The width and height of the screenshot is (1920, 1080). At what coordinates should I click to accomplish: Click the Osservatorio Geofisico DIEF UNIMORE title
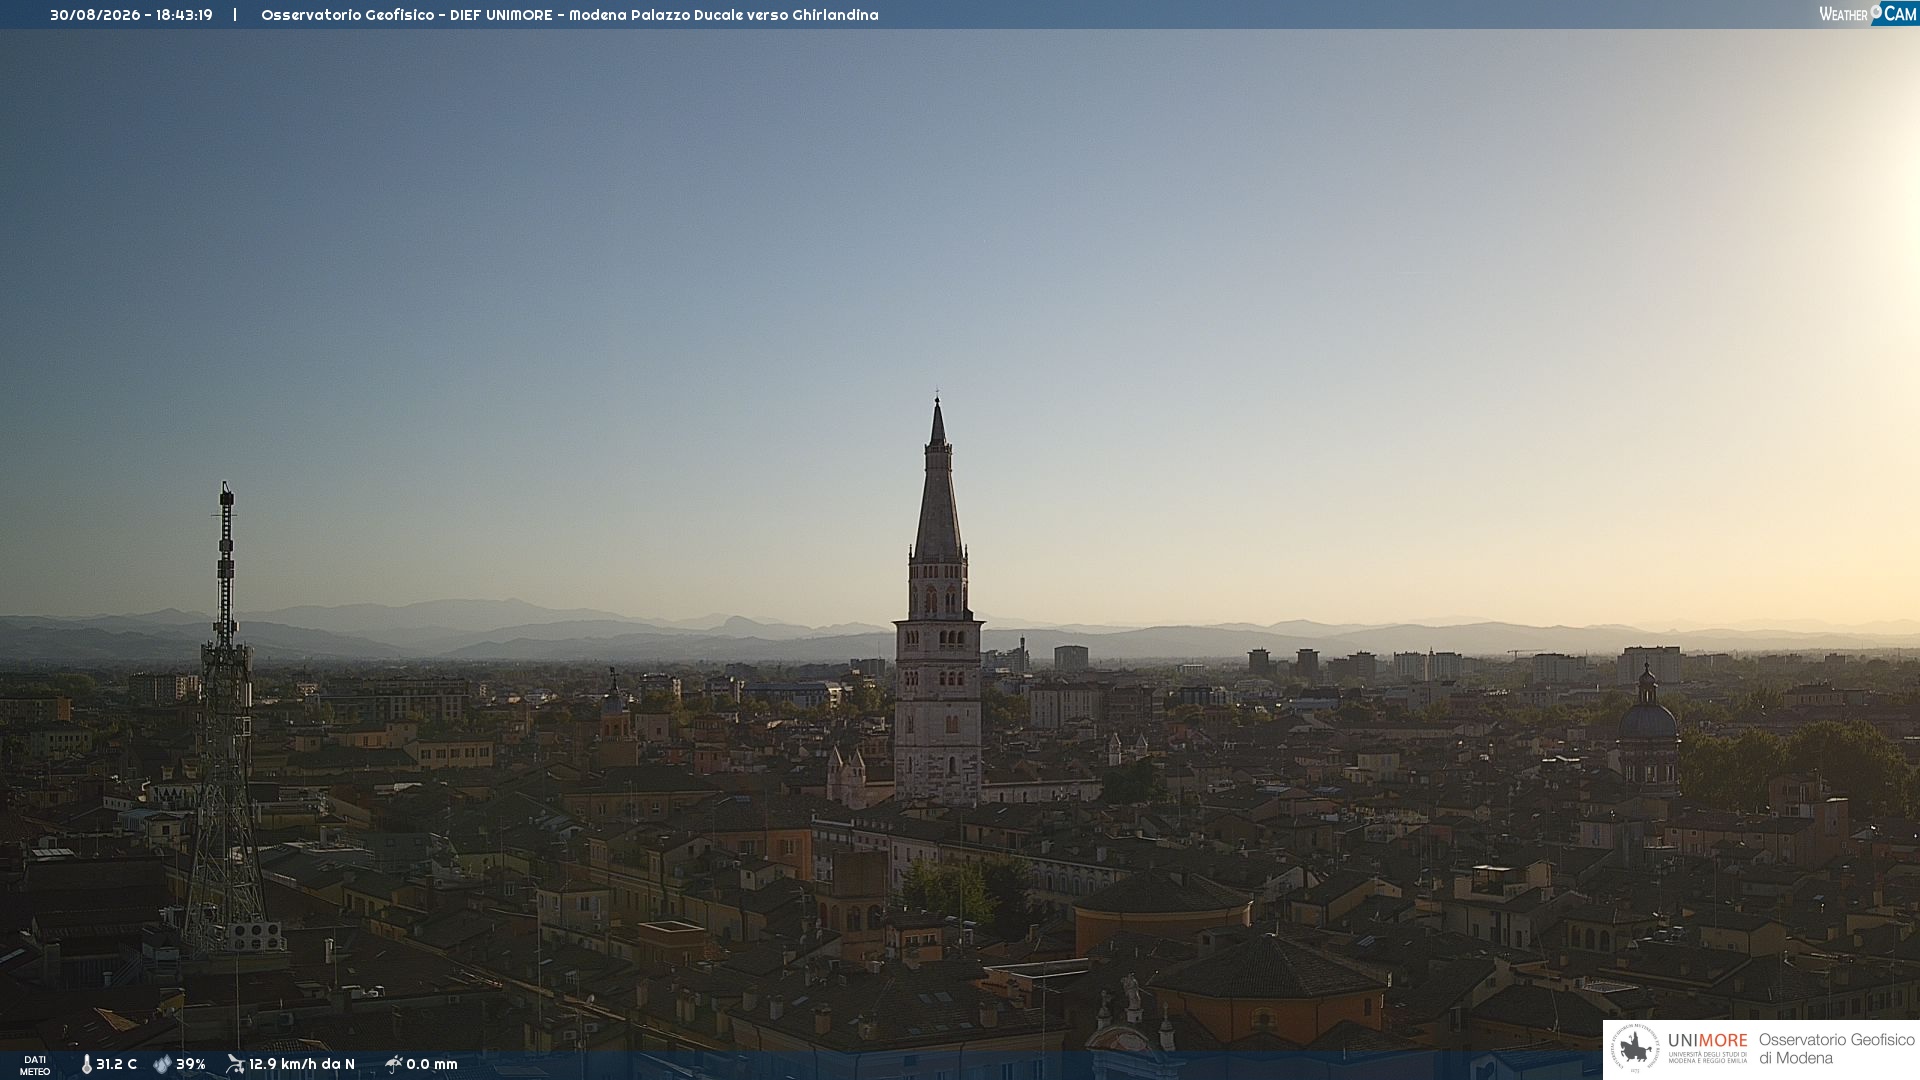[407, 15]
